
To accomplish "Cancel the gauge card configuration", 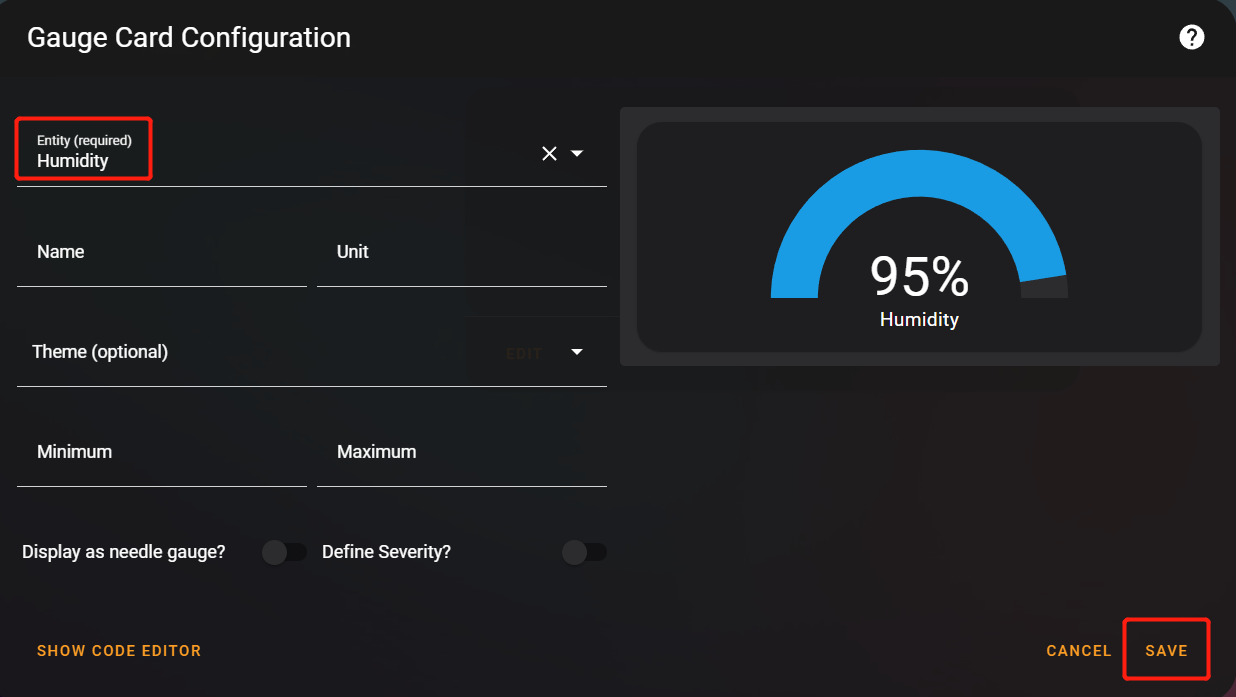I will coord(1079,651).
